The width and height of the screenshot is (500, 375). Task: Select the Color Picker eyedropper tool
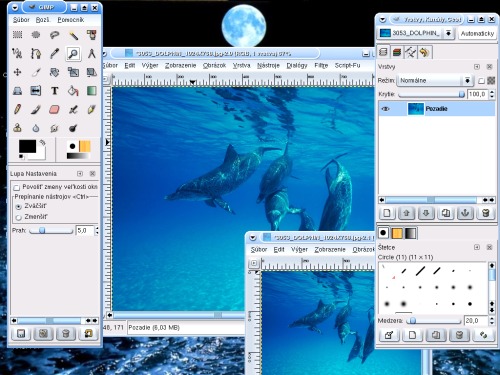click(55, 53)
